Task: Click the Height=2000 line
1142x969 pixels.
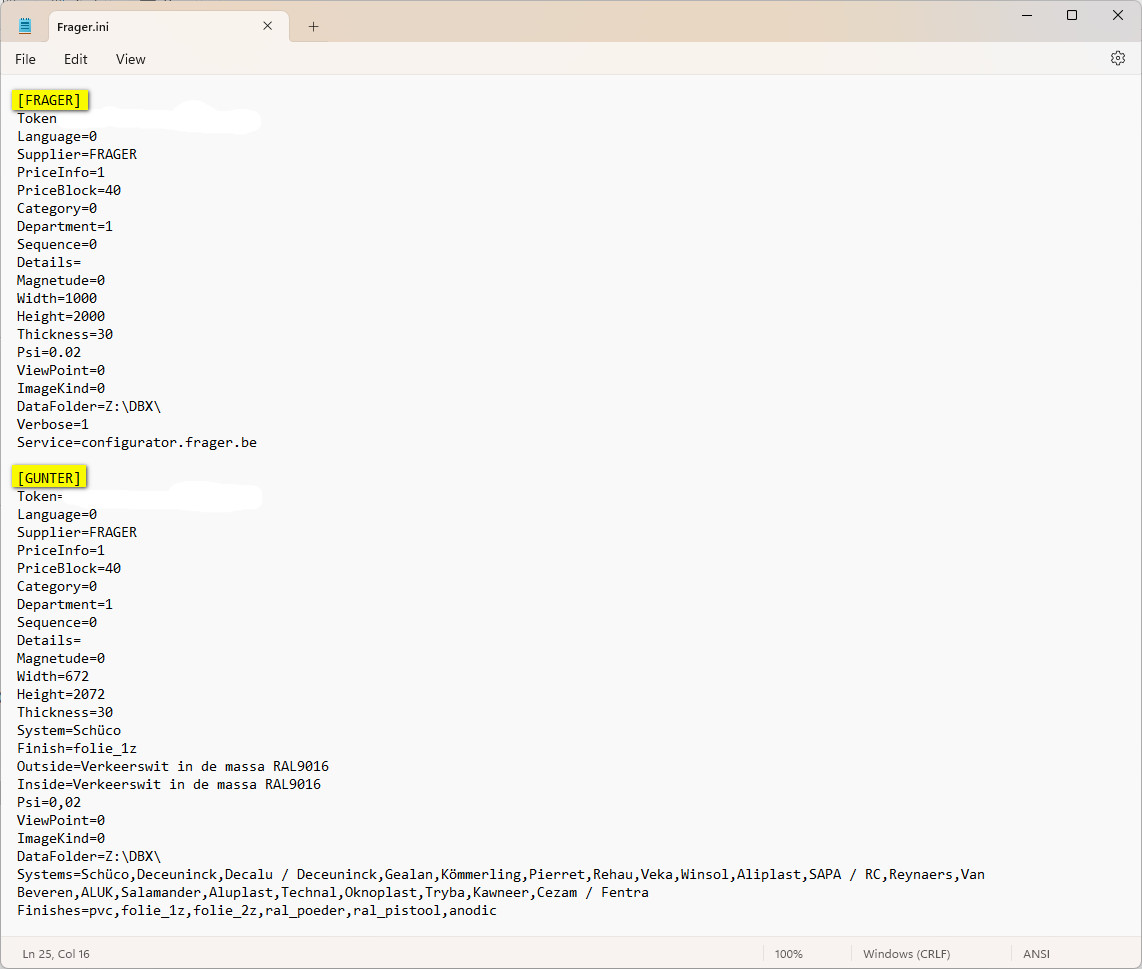Action: click(x=61, y=316)
